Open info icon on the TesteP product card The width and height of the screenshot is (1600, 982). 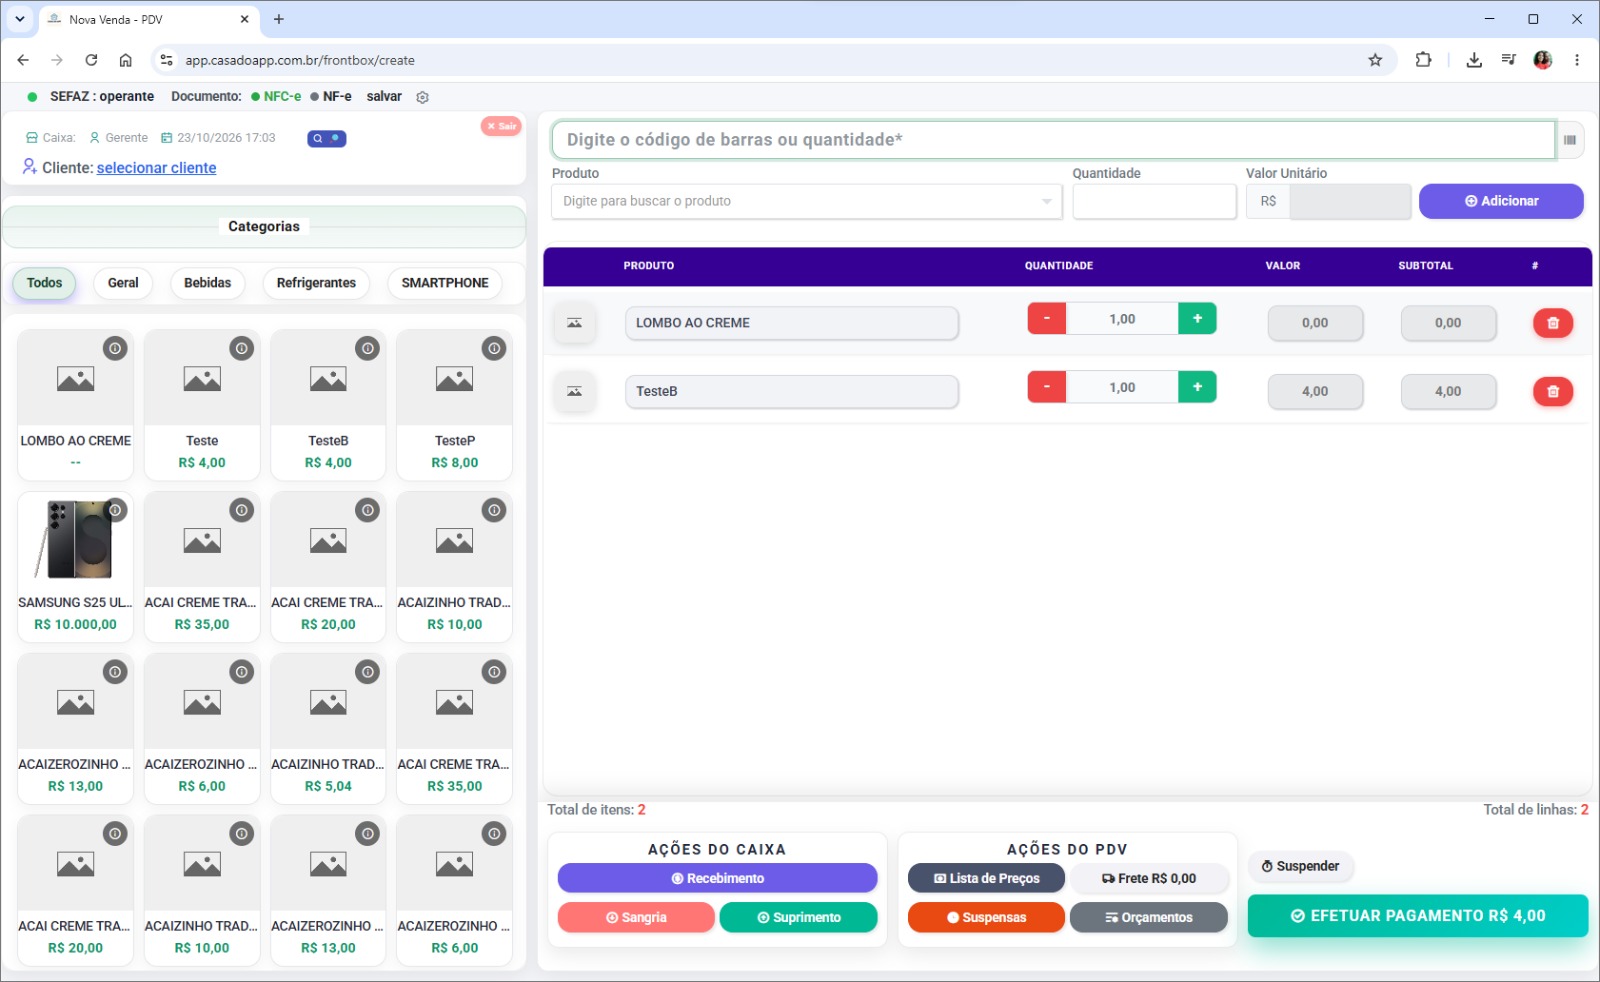494,348
